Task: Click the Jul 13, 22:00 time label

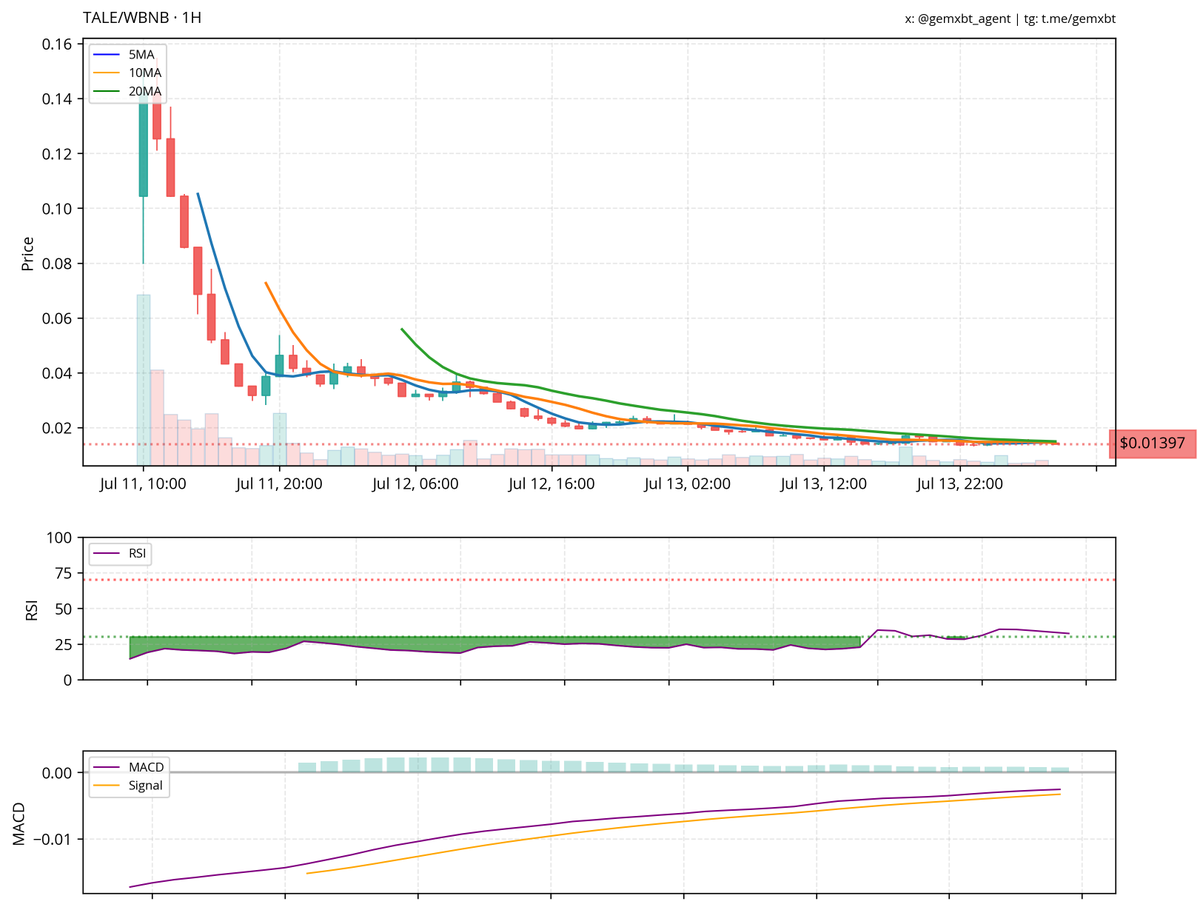Action: pyautogui.click(x=959, y=484)
